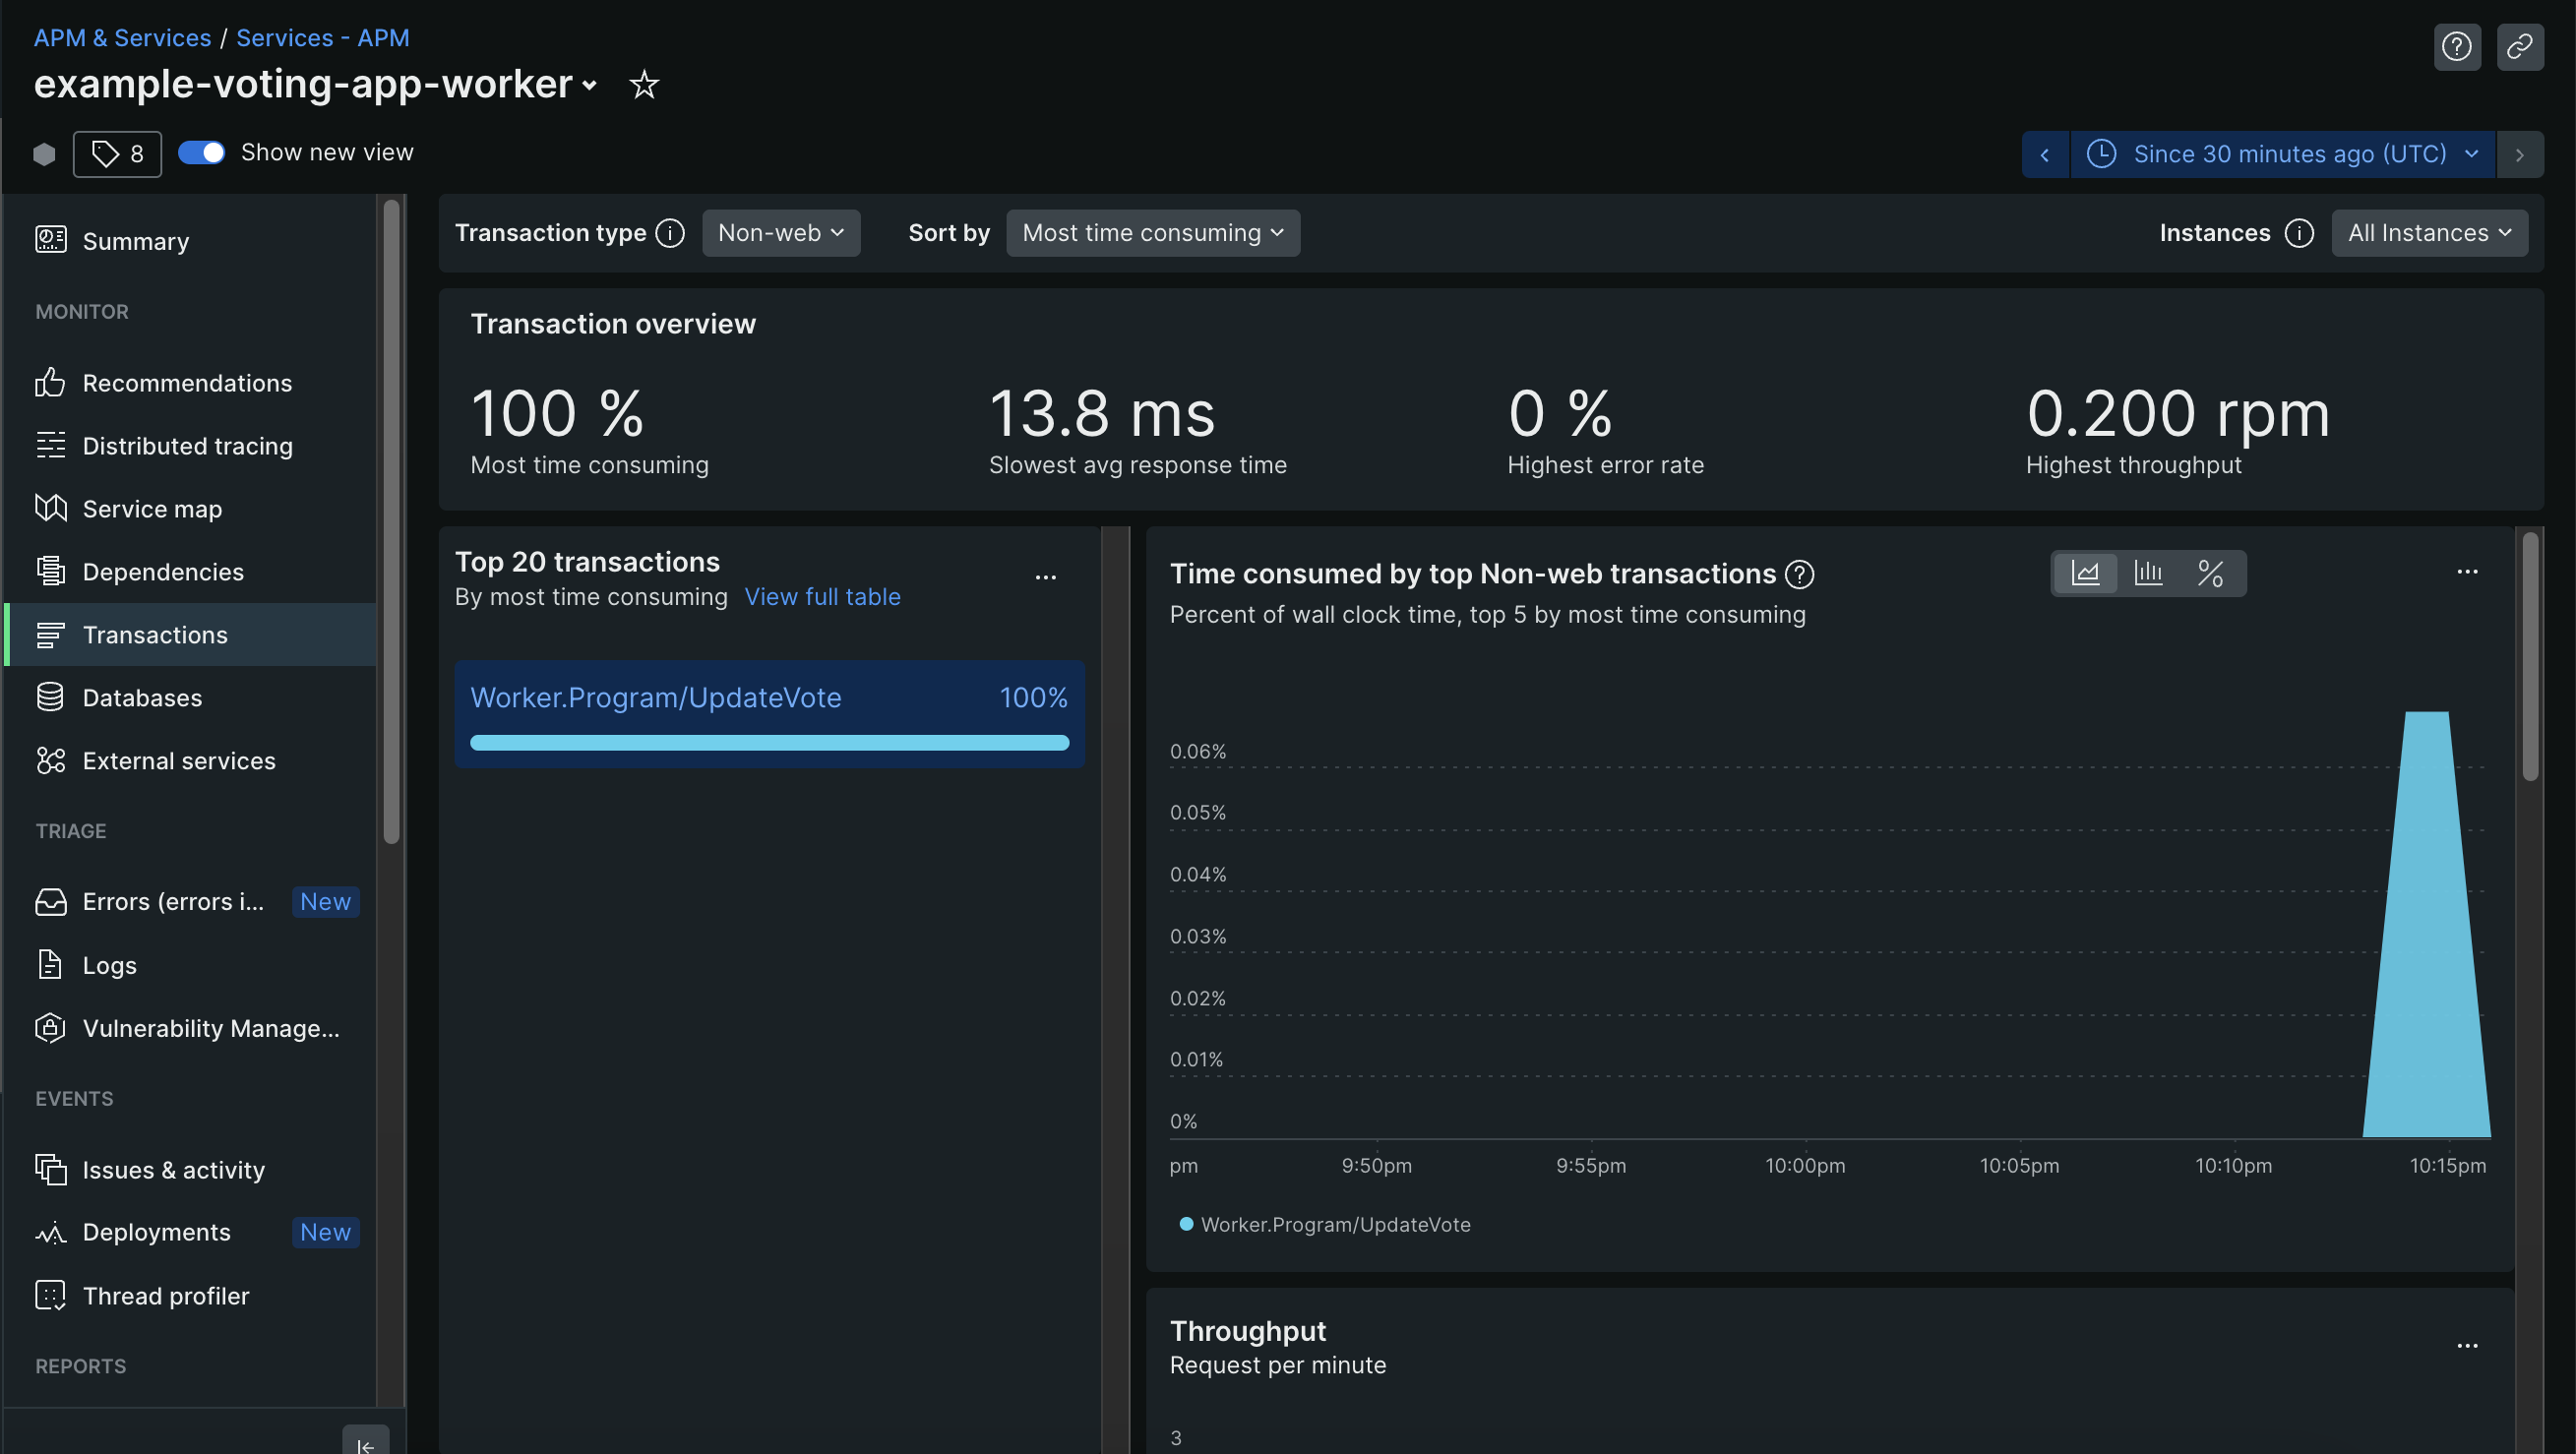Copy permalink using the link icon
Screen dimensions: 2576x1454
(x=2519, y=46)
